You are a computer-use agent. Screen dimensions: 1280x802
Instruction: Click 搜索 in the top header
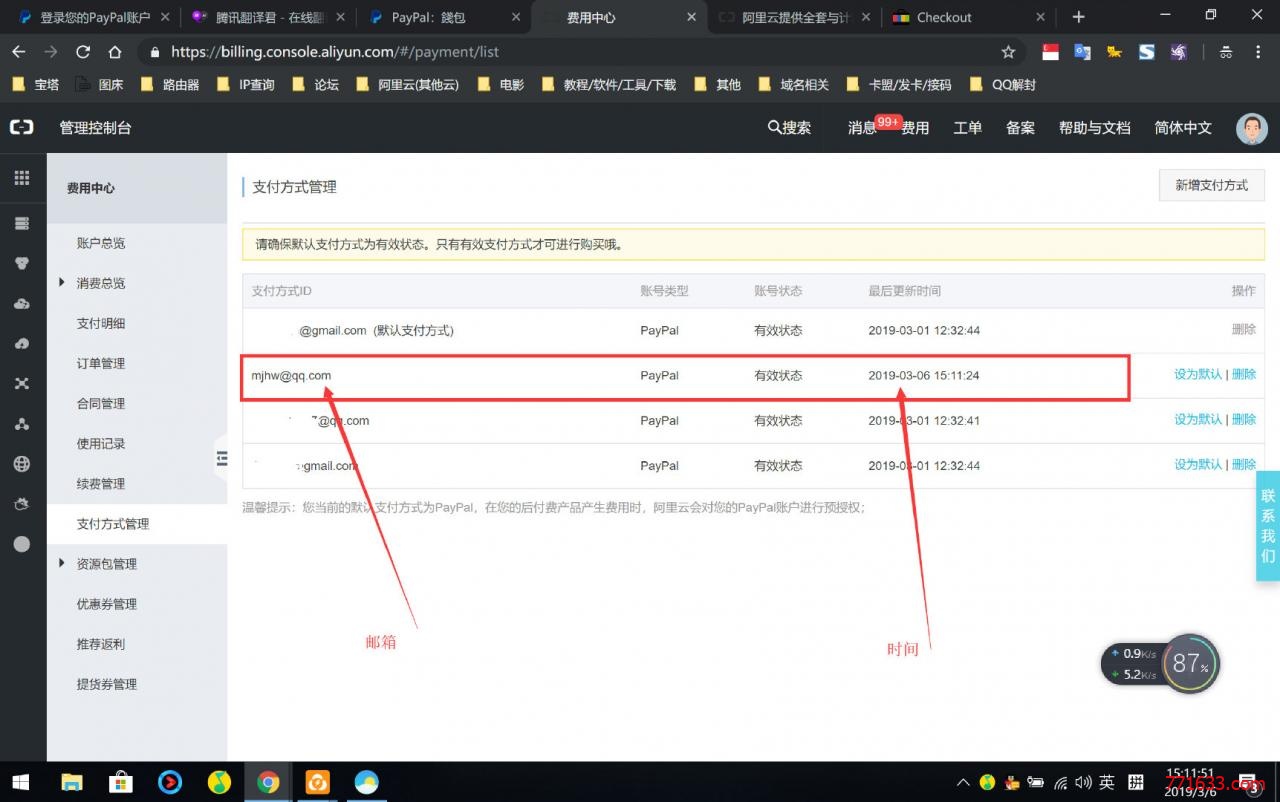click(789, 128)
